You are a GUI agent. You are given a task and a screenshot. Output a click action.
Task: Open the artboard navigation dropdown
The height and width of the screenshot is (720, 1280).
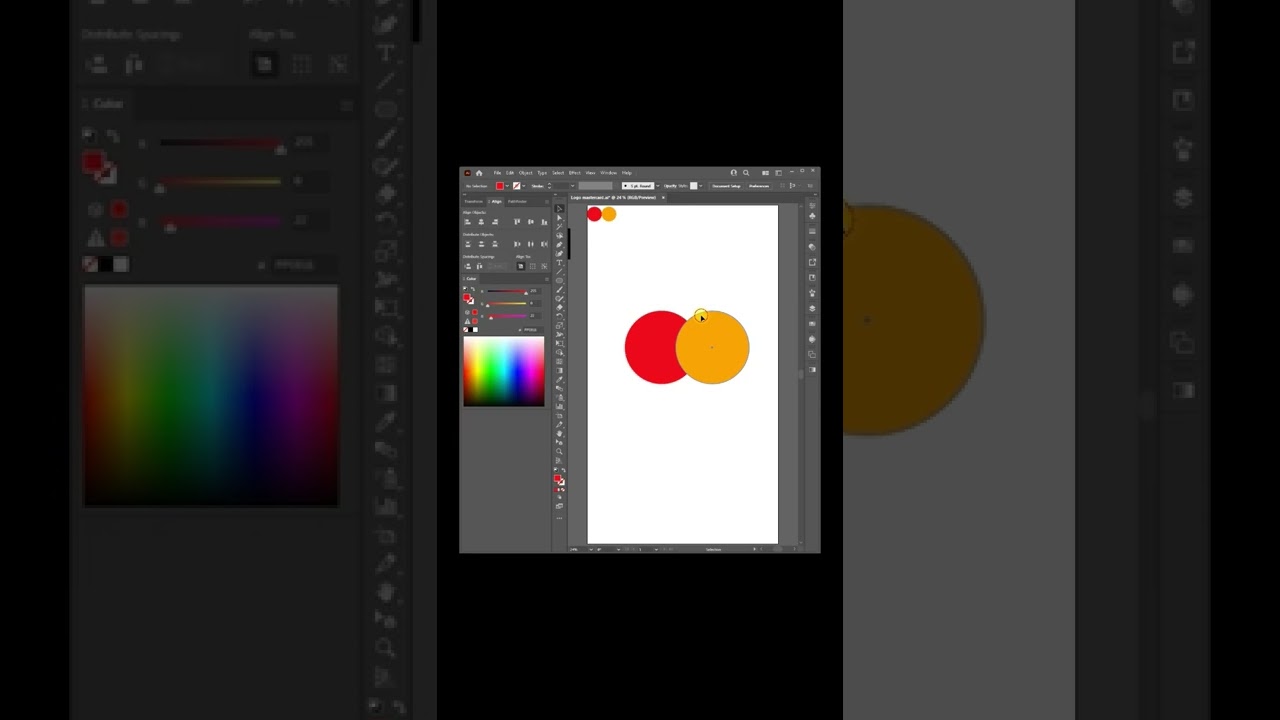pyautogui.click(x=656, y=549)
